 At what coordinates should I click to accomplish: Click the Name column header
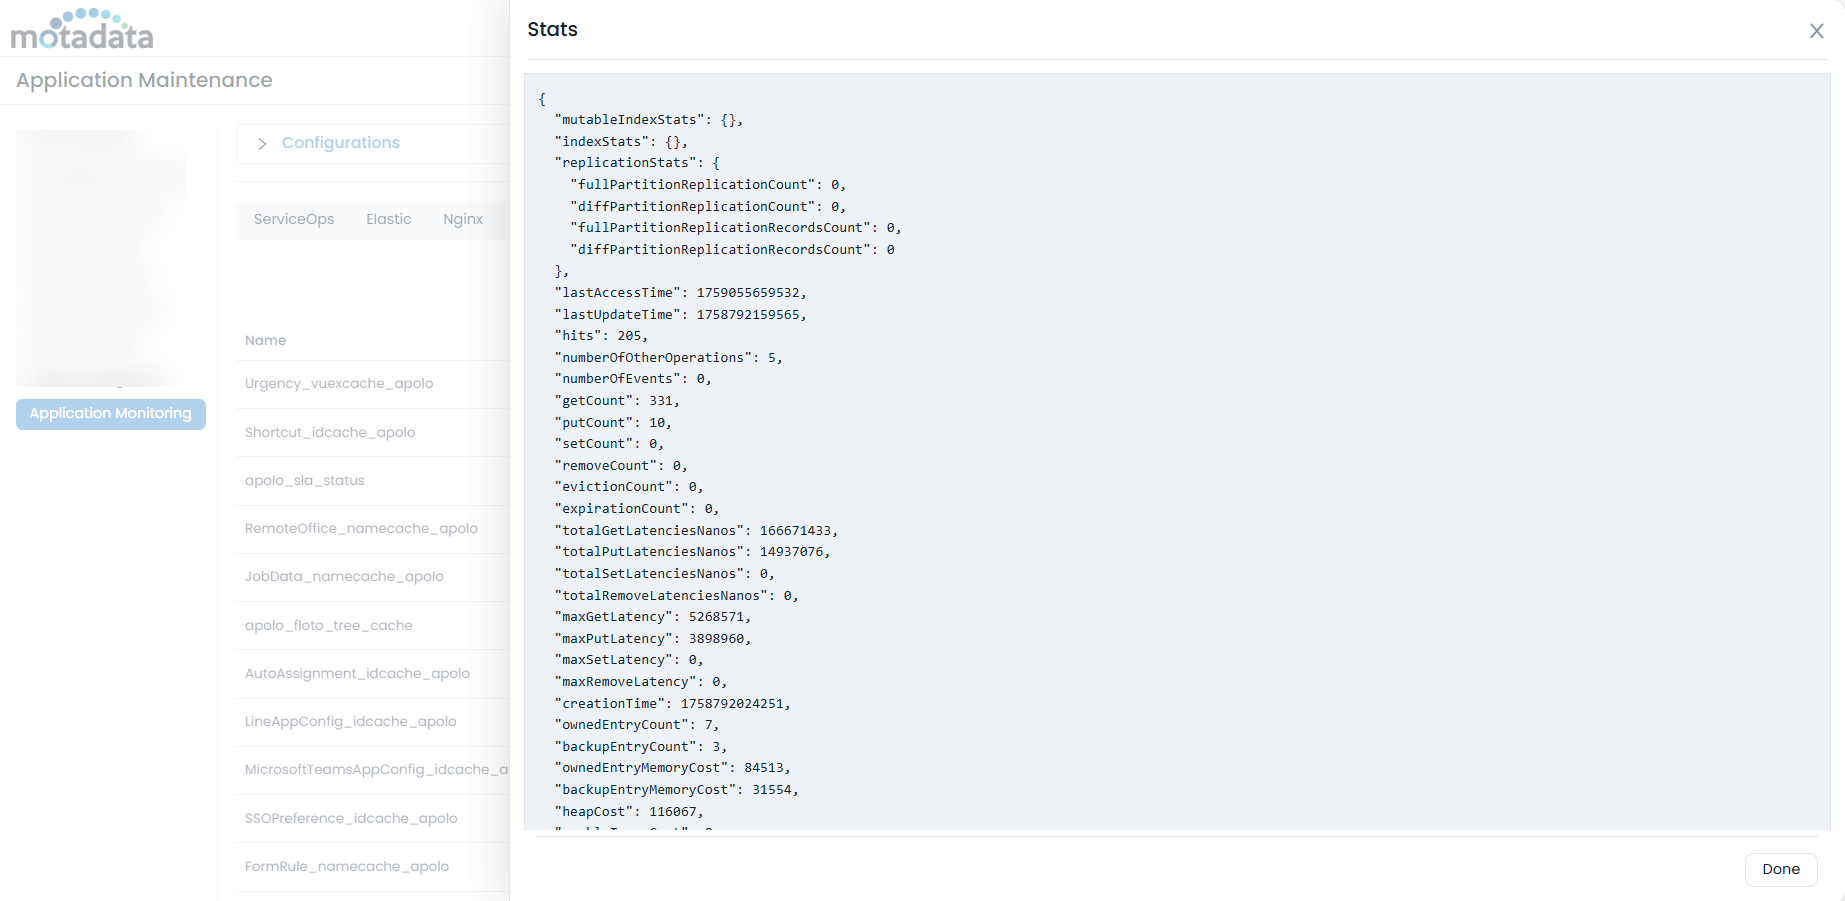tap(265, 340)
